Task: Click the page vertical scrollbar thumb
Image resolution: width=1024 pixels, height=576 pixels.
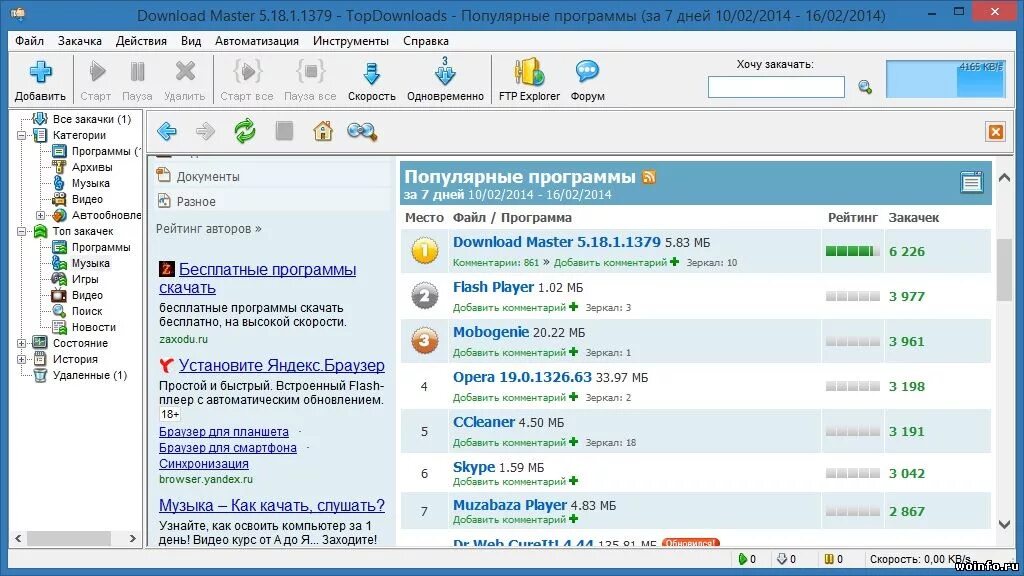Action: tap(1004, 270)
